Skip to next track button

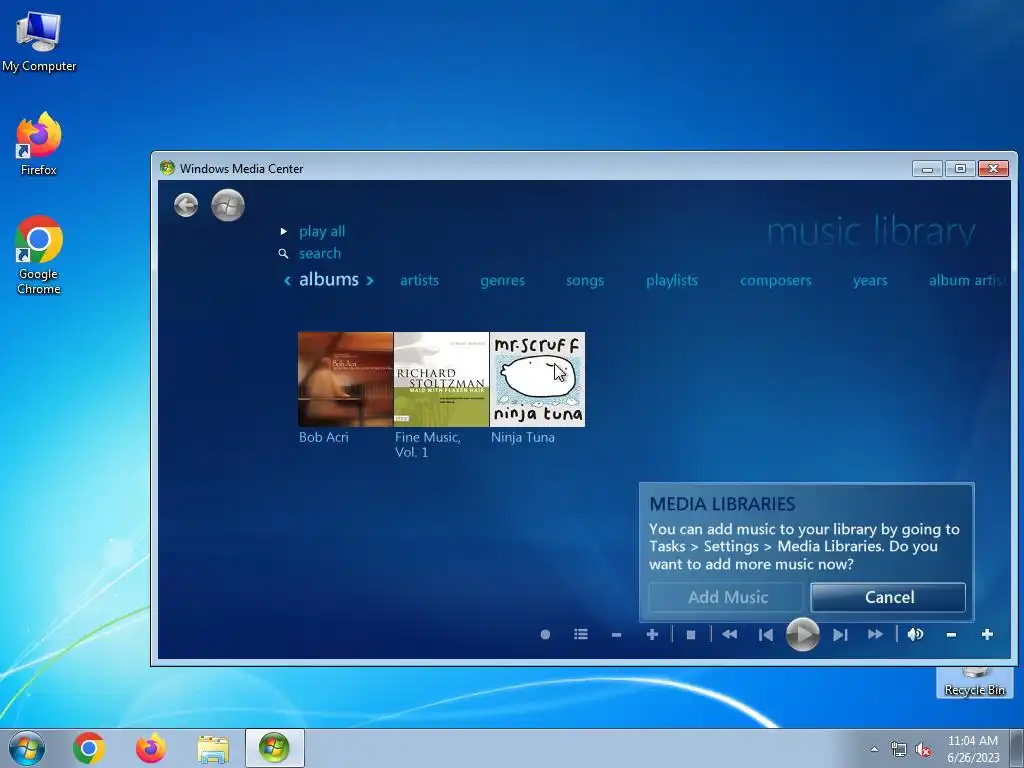coord(840,635)
